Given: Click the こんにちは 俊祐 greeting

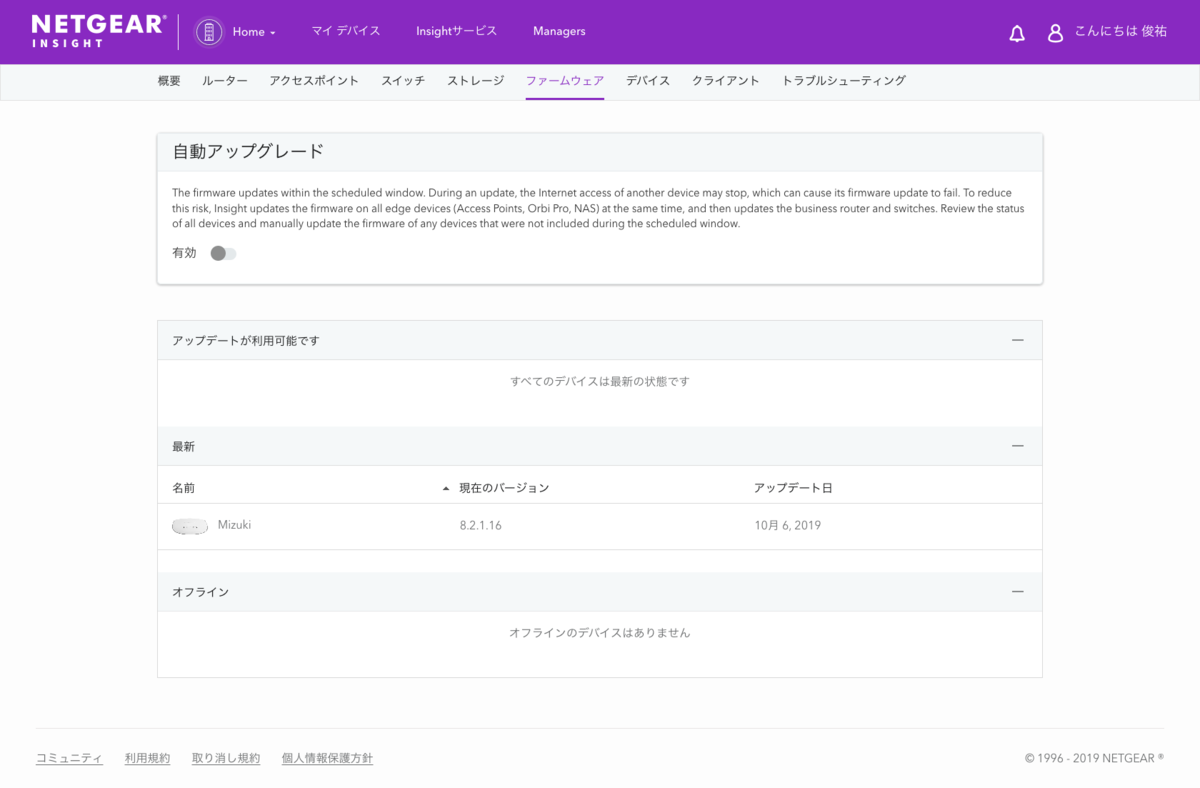Looking at the screenshot, I should pos(1121,32).
